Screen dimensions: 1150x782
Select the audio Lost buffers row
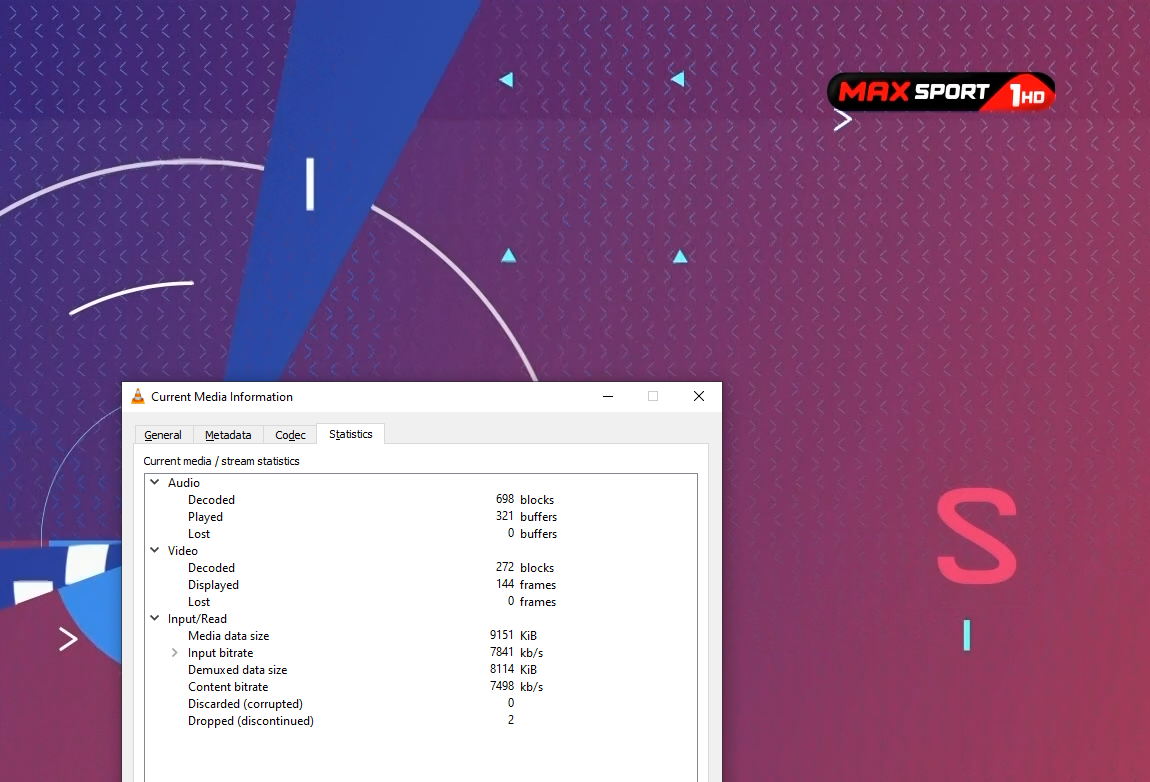pos(421,534)
